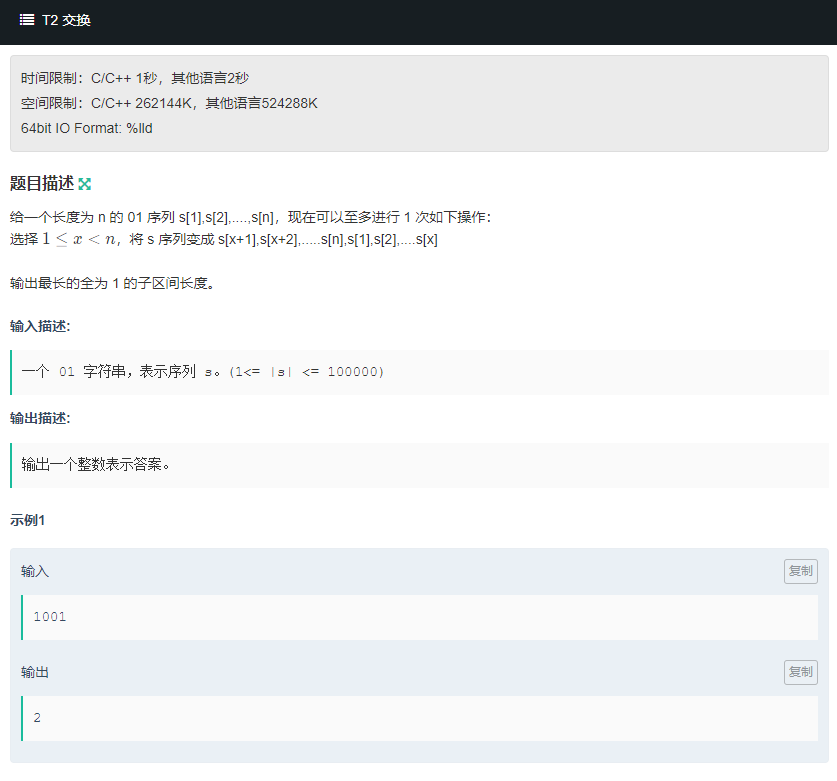837x781 pixels.
Task: Select the sample output value 2
Action: point(37,718)
